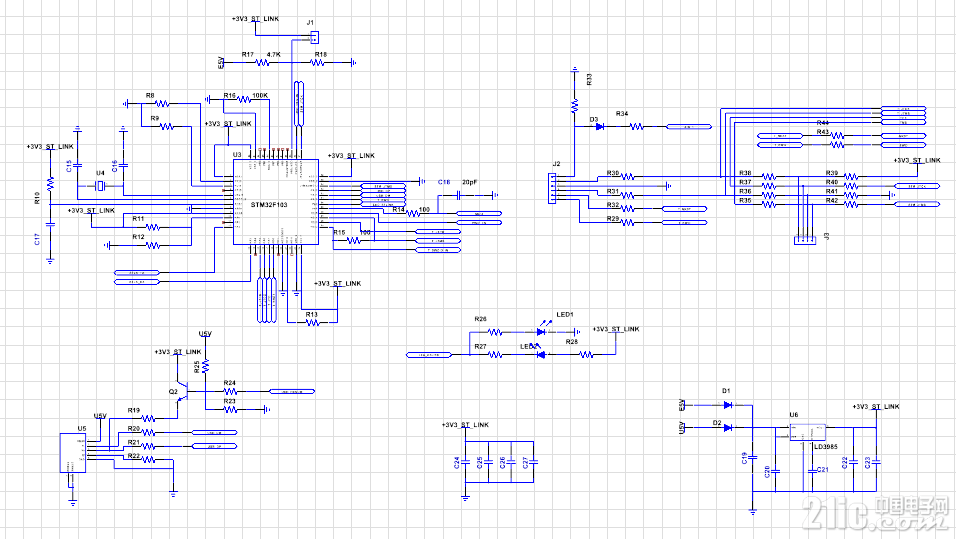This screenshot has height=539, width=956.
Task: Select the STM32F103 chip U3
Action: point(276,202)
